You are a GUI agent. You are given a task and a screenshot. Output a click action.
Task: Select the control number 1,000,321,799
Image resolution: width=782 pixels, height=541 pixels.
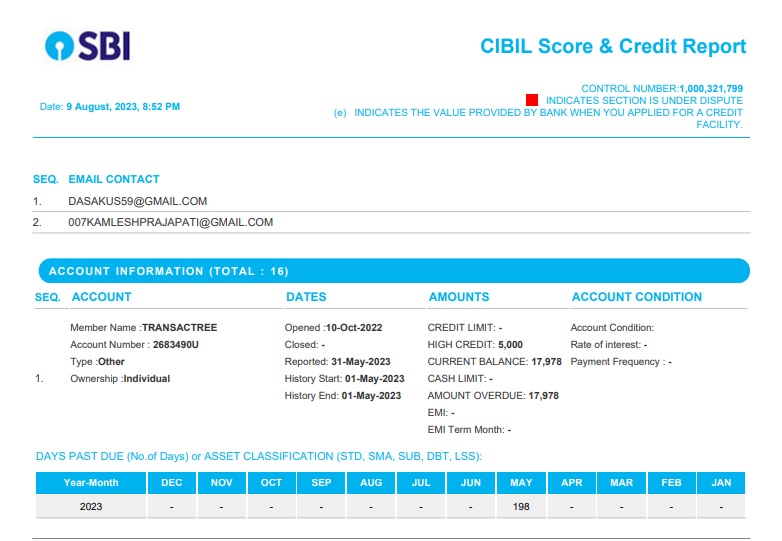coord(710,88)
